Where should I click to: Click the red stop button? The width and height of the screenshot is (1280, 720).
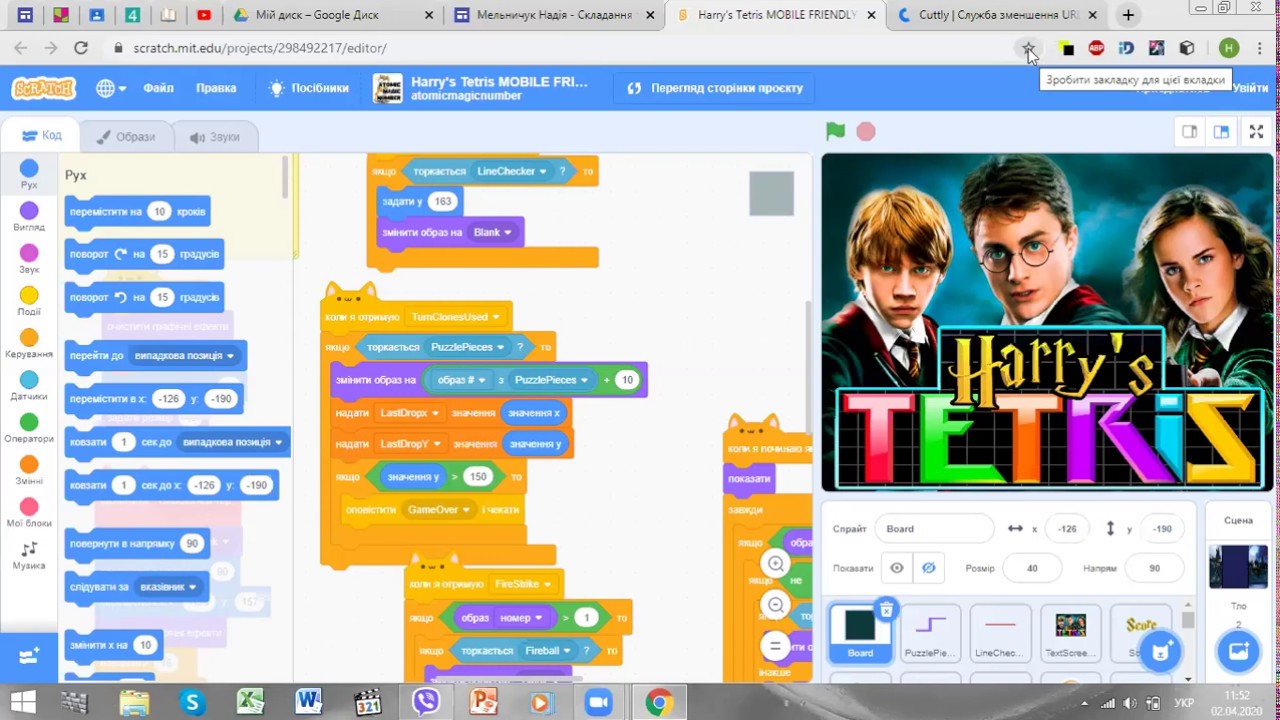(x=866, y=131)
